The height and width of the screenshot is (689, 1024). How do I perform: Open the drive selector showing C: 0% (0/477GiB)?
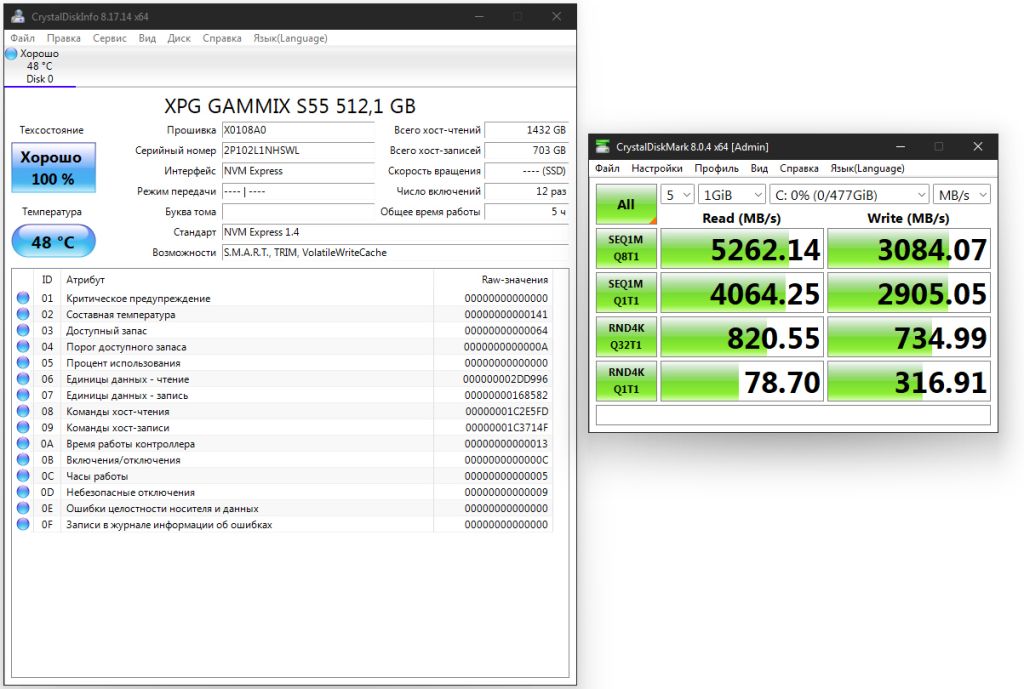(x=850, y=195)
